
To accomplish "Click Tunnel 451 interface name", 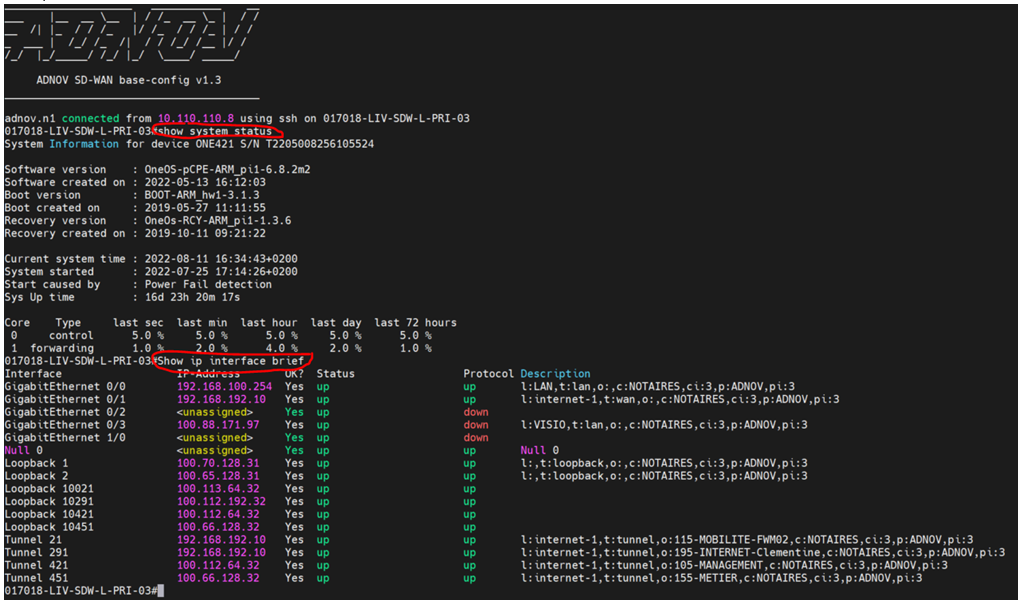I will coord(36,578).
